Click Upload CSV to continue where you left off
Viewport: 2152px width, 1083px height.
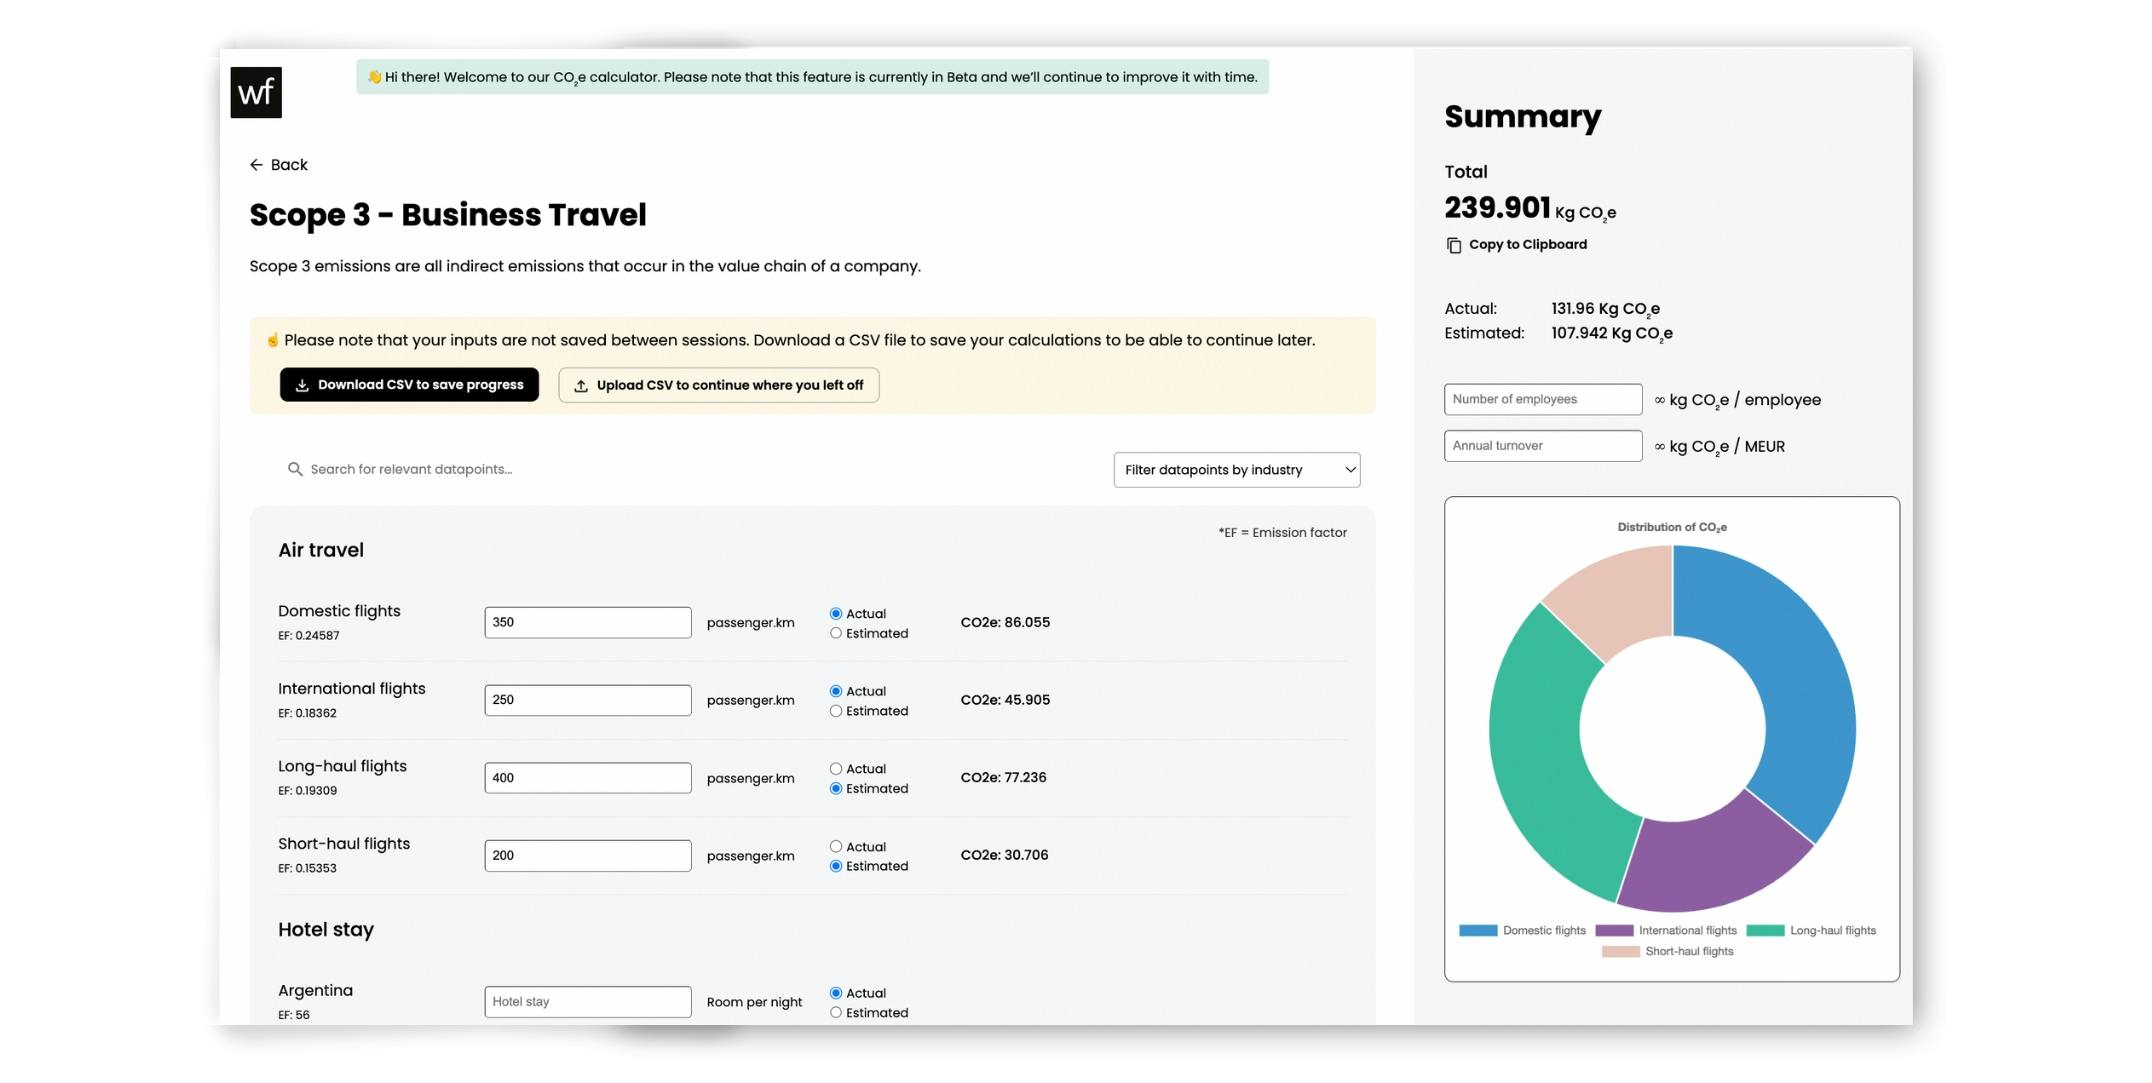[718, 384]
